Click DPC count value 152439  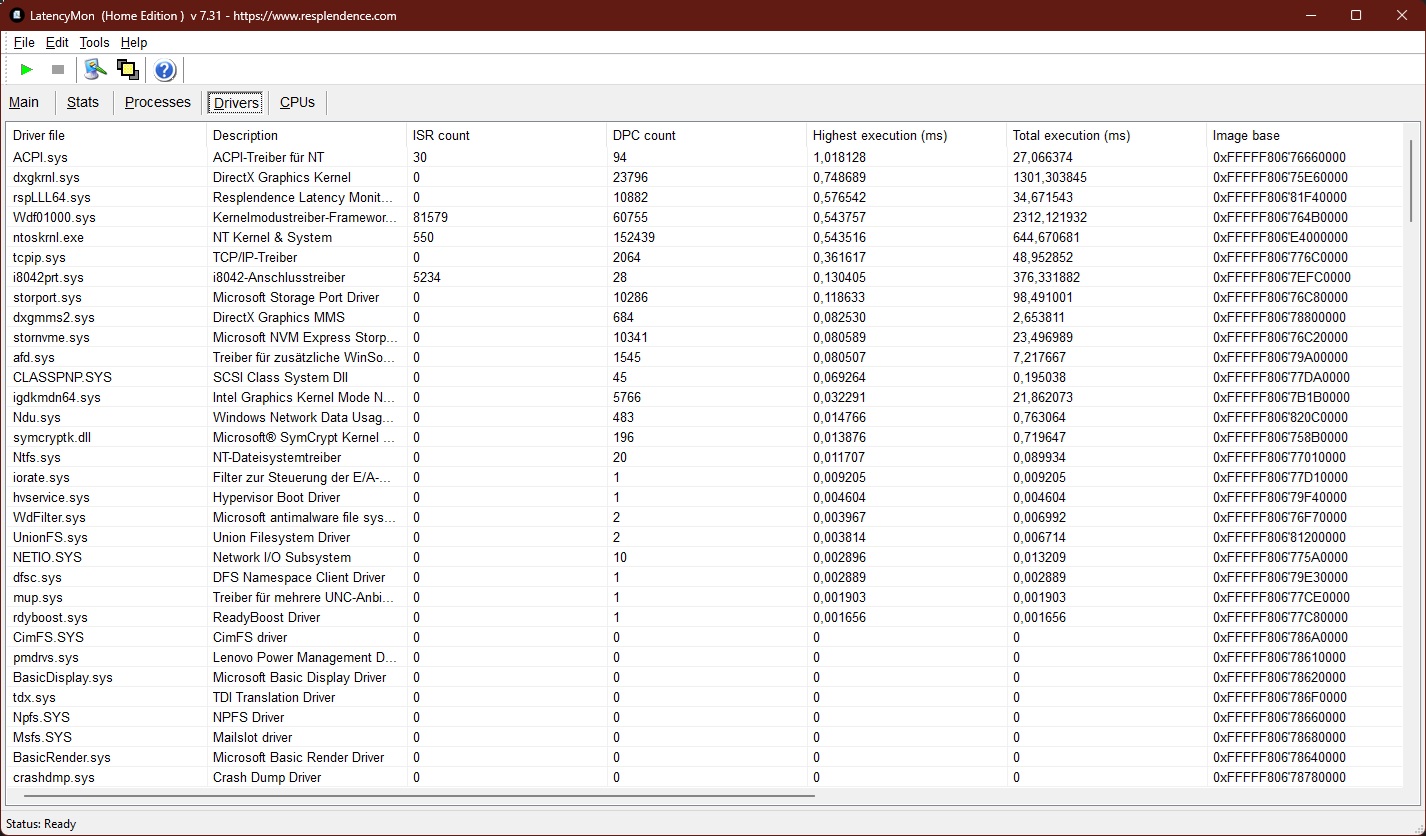[x=634, y=237]
